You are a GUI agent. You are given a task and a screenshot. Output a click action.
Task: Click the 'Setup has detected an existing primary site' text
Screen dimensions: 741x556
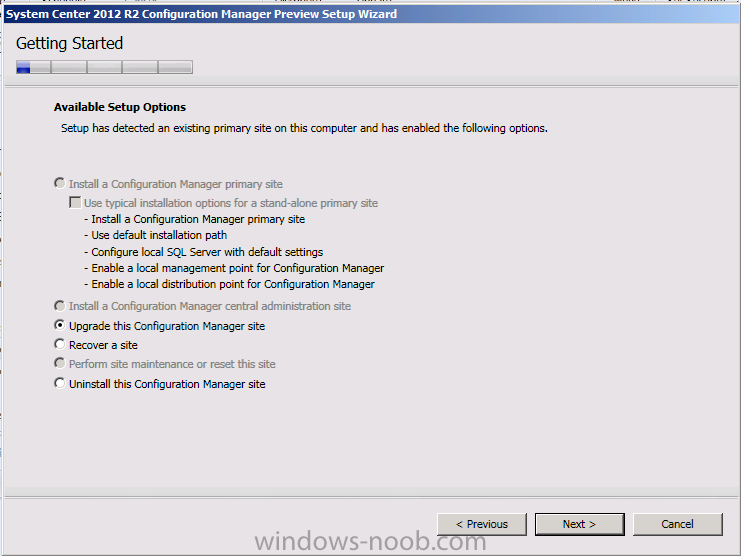tap(304, 128)
